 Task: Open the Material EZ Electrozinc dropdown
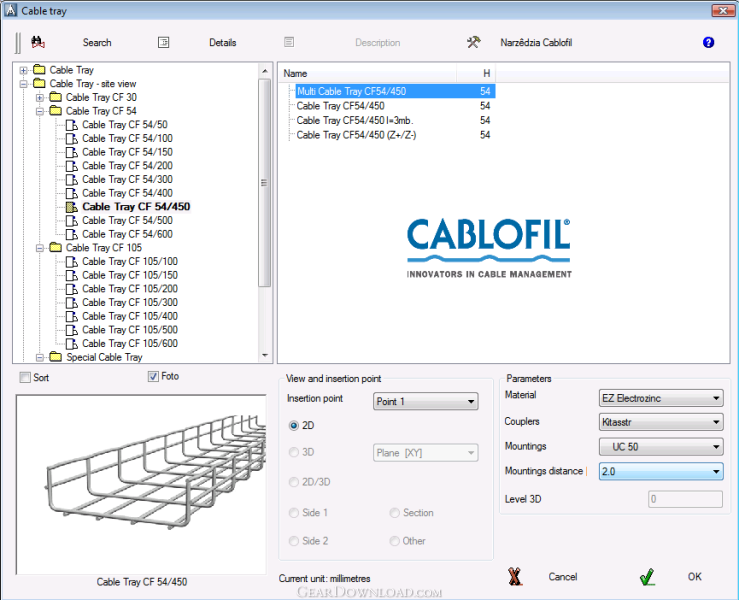(661, 398)
